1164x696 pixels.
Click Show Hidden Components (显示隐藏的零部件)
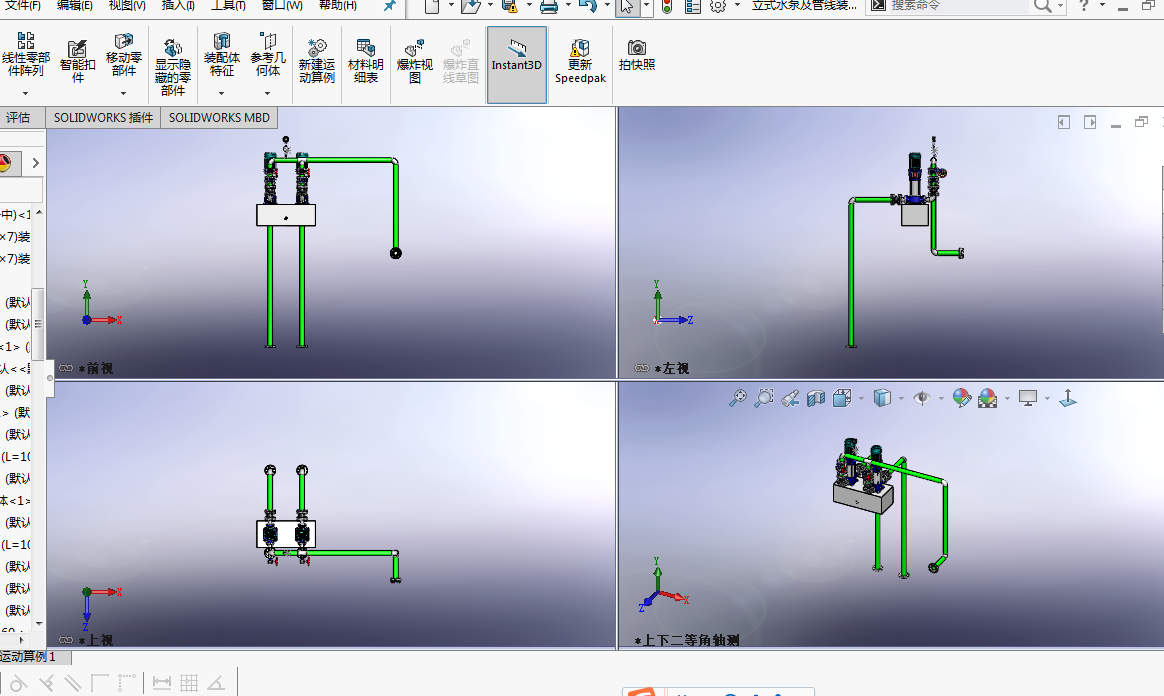tap(172, 67)
